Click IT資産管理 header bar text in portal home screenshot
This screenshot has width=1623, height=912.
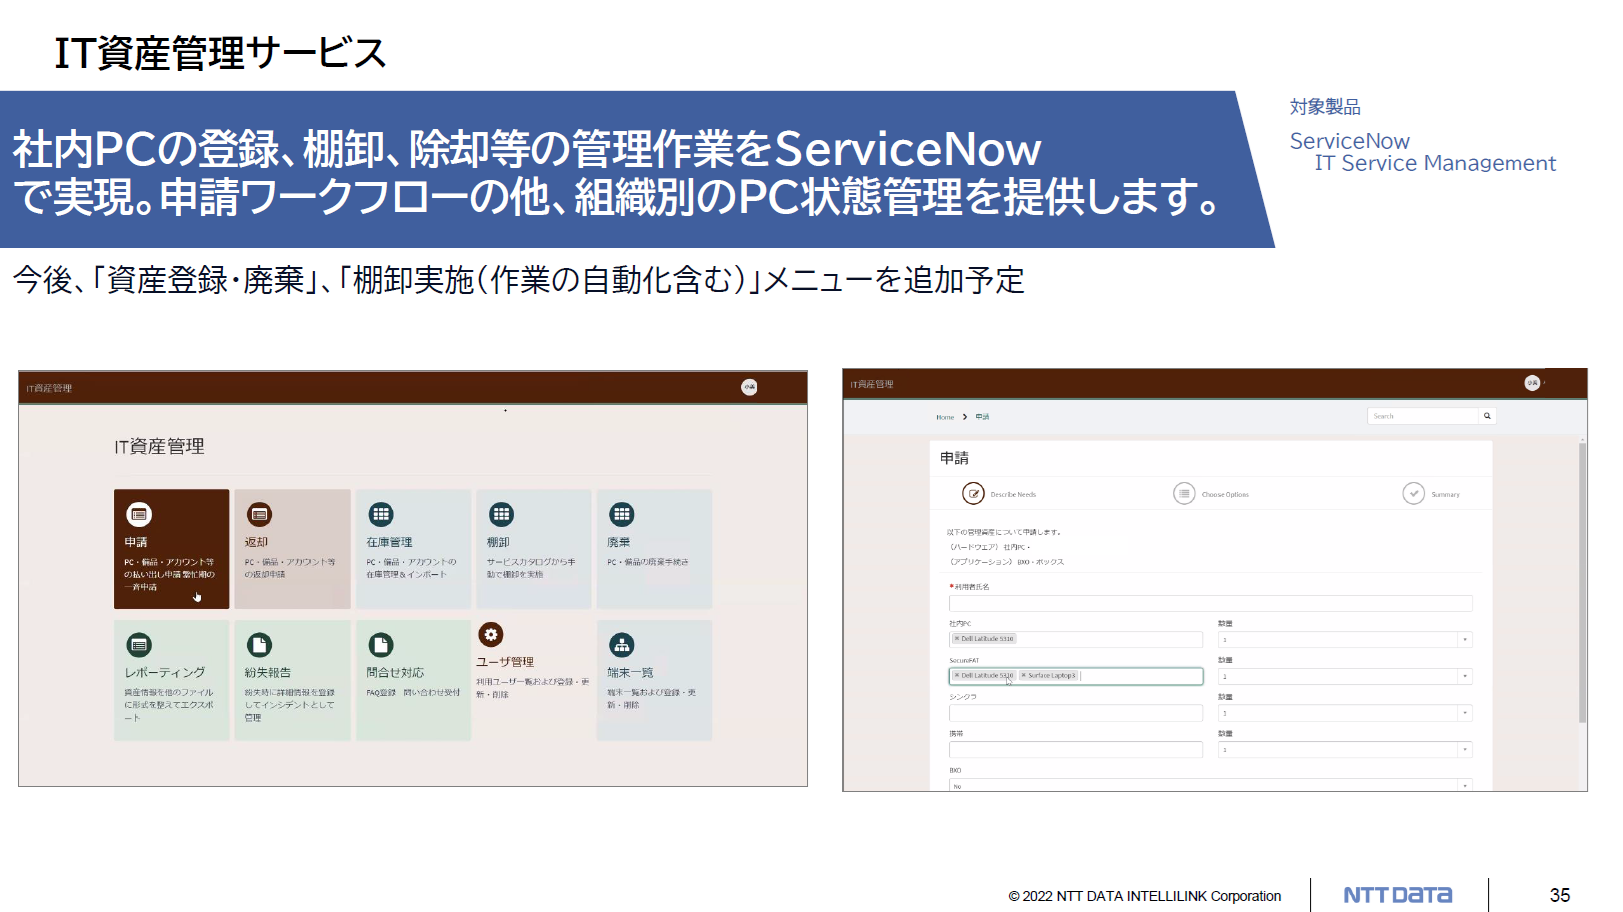pyautogui.click(x=49, y=388)
